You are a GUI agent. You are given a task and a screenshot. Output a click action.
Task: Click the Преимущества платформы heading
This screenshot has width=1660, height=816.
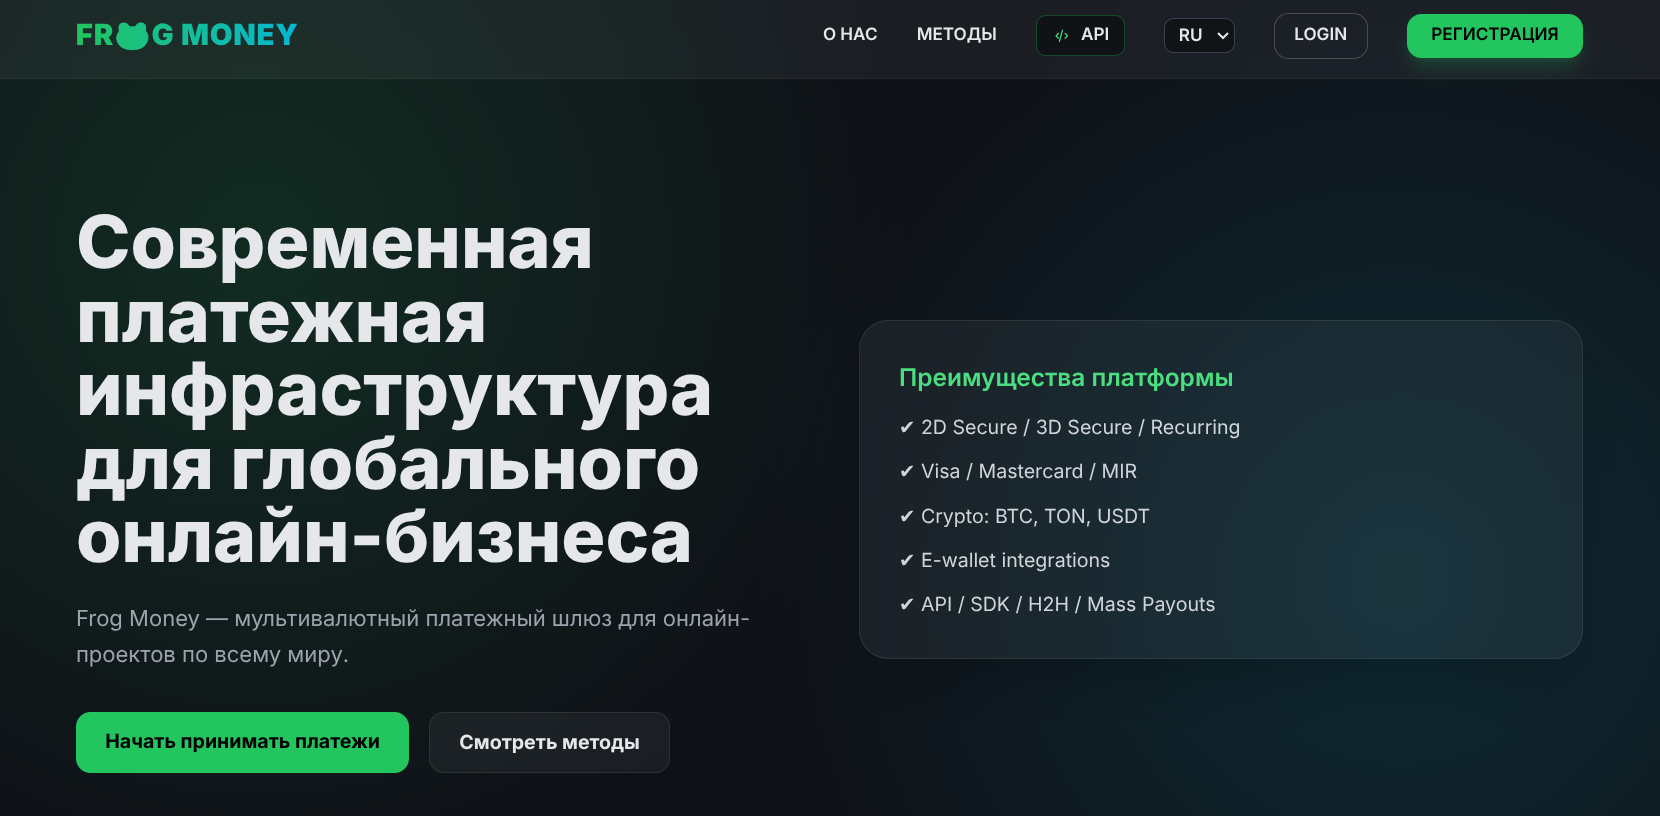point(1065,378)
